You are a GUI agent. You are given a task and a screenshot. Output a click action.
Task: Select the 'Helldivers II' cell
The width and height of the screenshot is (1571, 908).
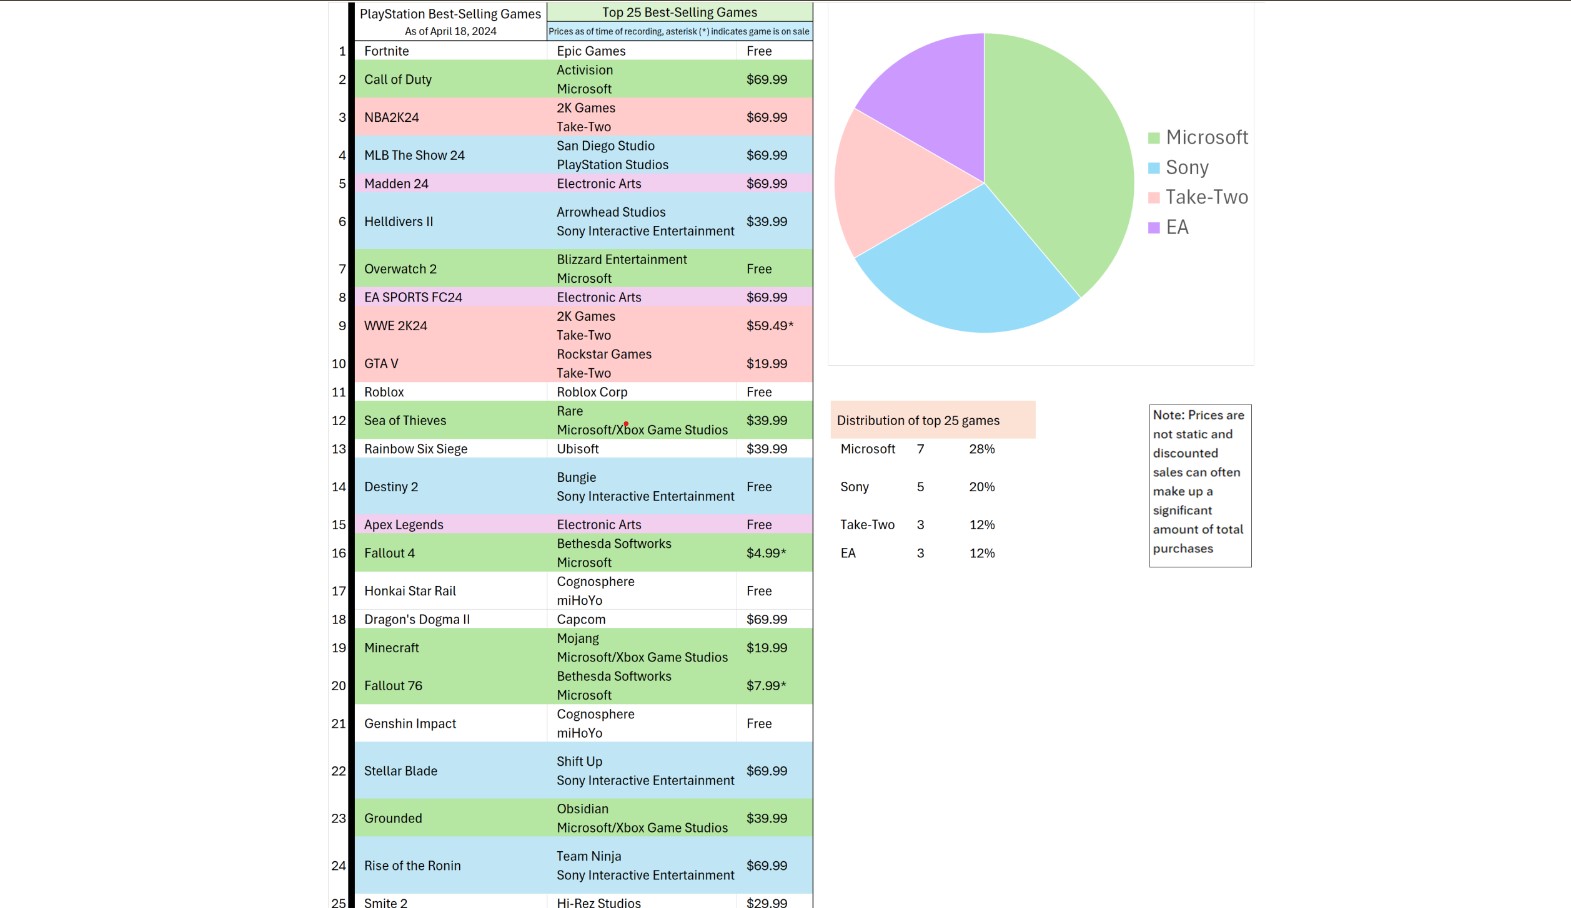point(450,221)
